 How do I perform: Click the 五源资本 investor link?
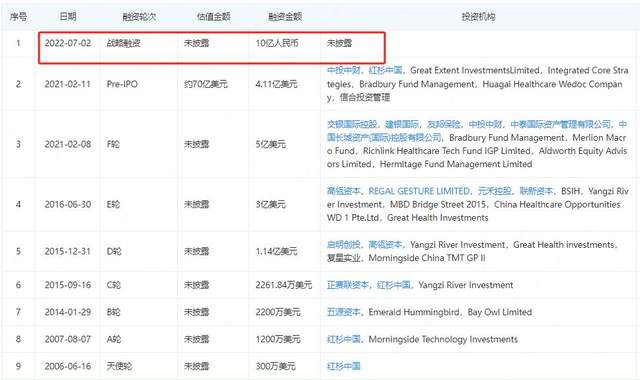344,312
